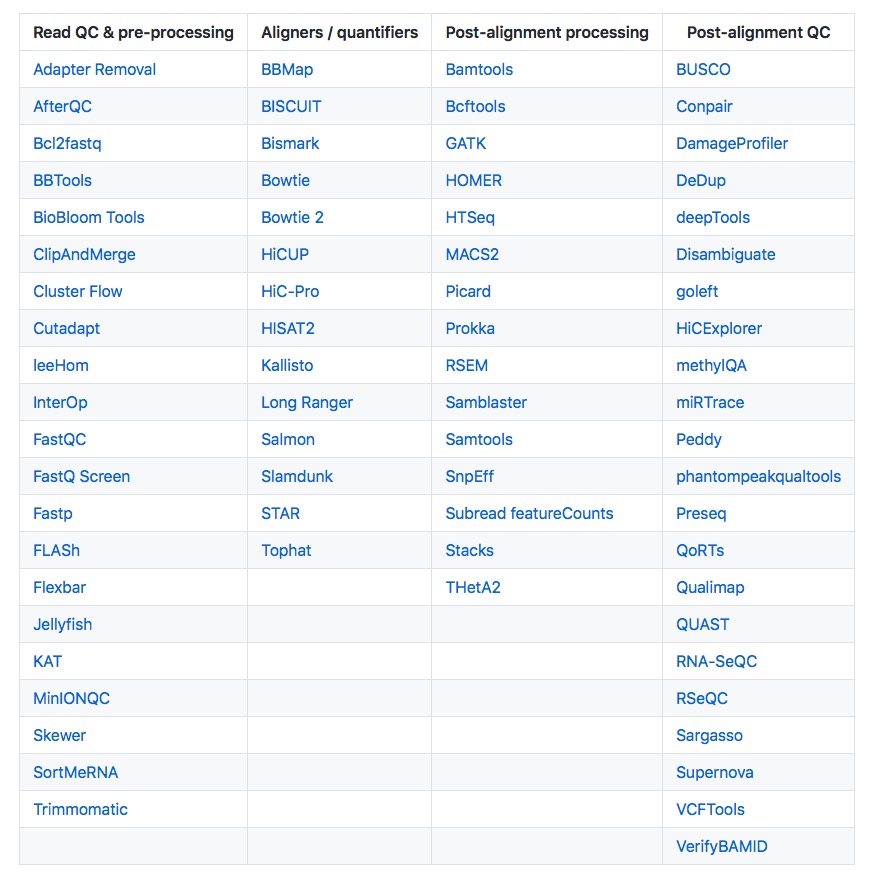Select the HiC-Pro link
The image size is (892, 874).
pyautogui.click(x=290, y=291)
